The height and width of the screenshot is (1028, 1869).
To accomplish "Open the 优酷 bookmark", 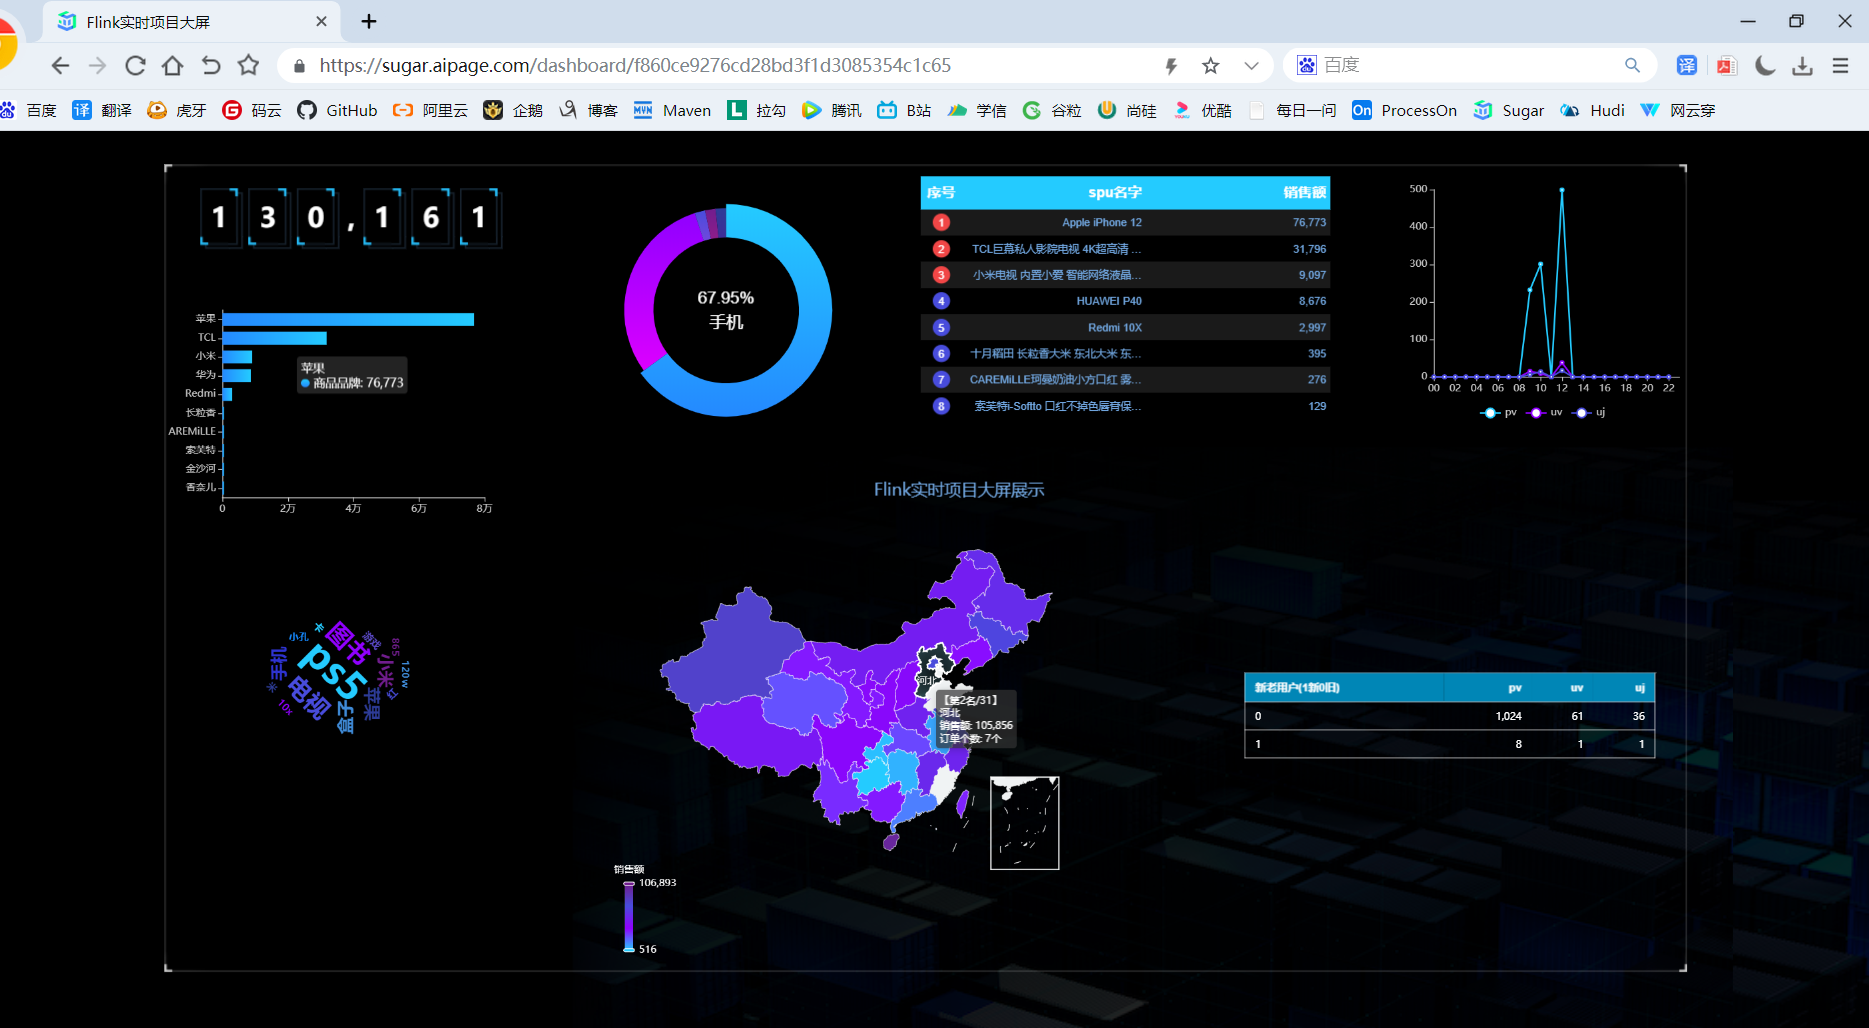I will [x=1202, y=110].
